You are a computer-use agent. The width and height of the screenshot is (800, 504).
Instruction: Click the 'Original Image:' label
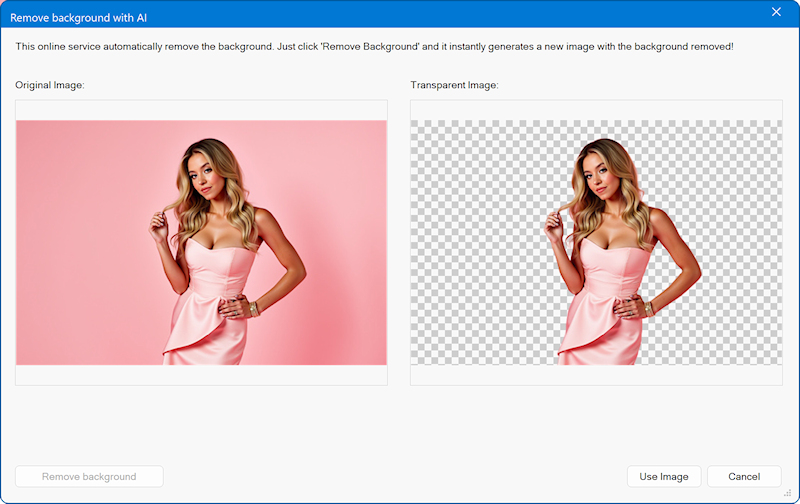tap(50, 85)
